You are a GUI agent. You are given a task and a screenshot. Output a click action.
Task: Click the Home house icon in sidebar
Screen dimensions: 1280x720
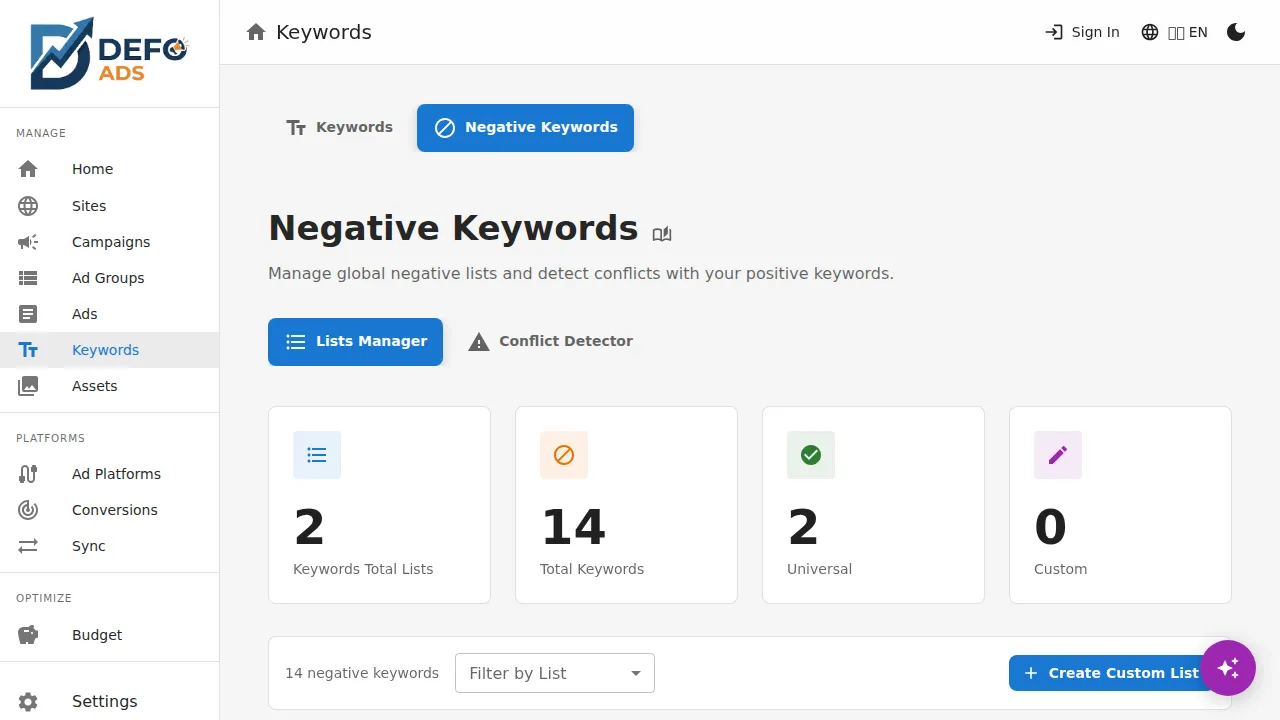coord(28,170)
